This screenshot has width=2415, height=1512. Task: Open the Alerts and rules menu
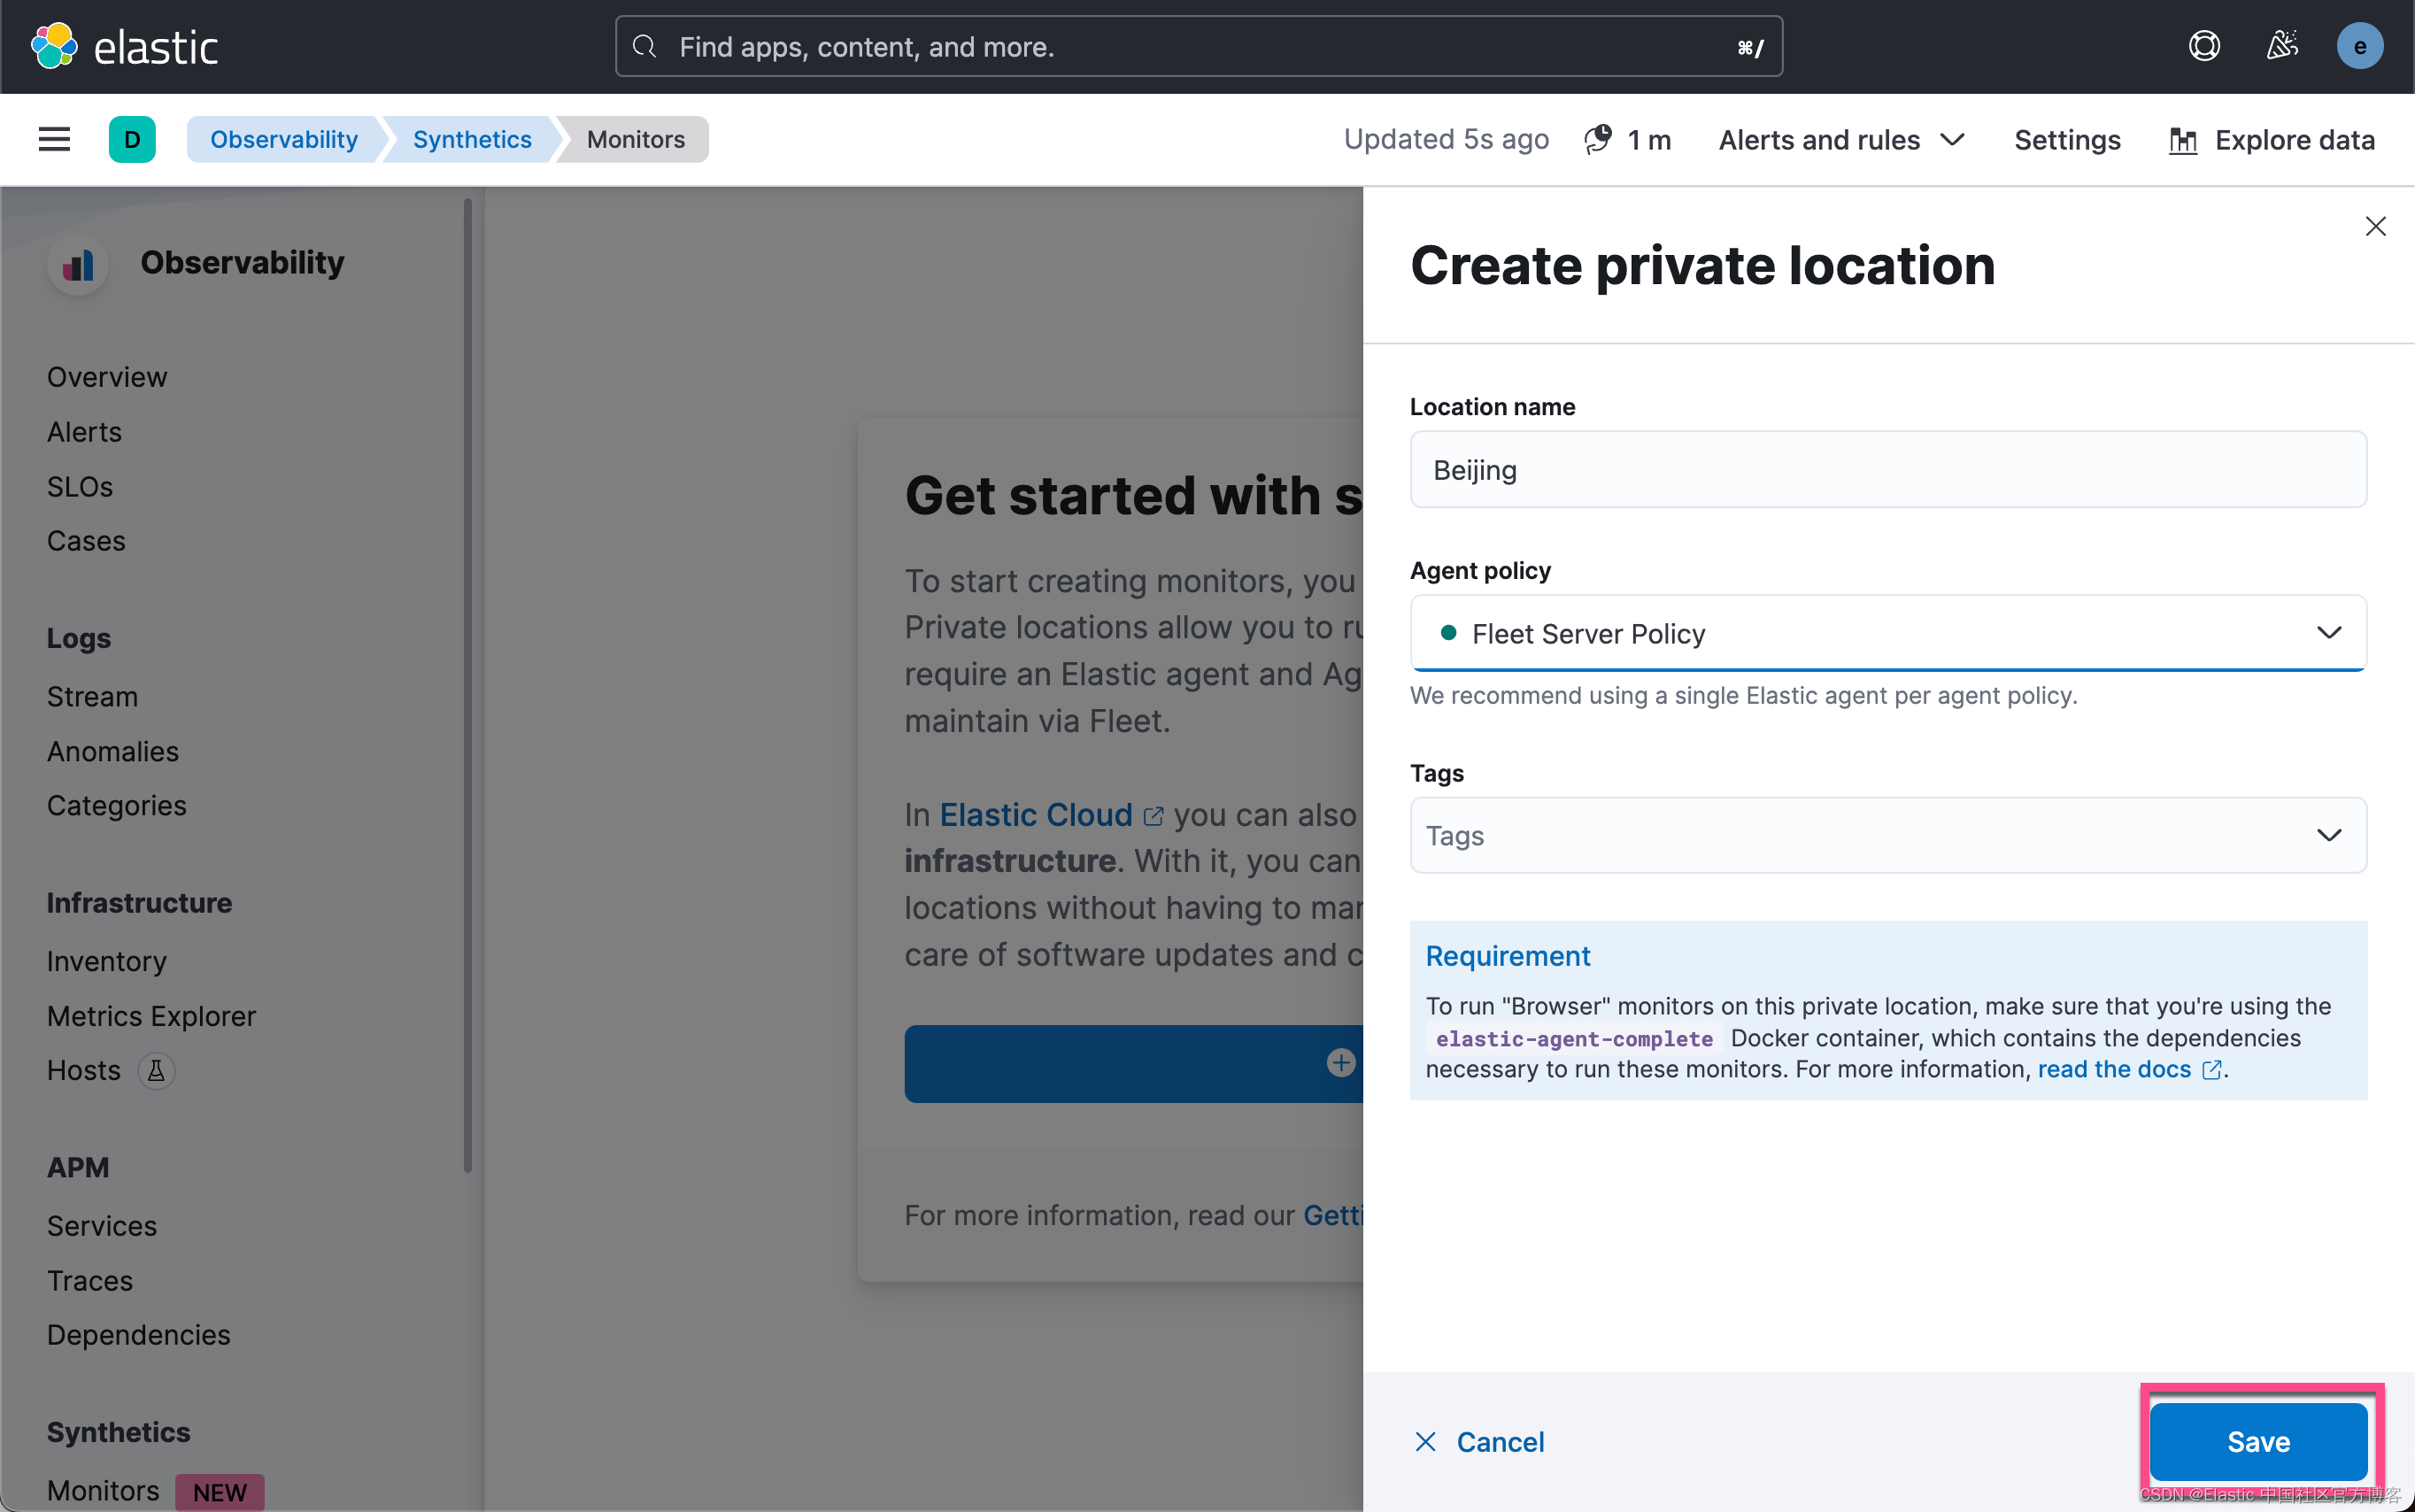pos(1841,139)
